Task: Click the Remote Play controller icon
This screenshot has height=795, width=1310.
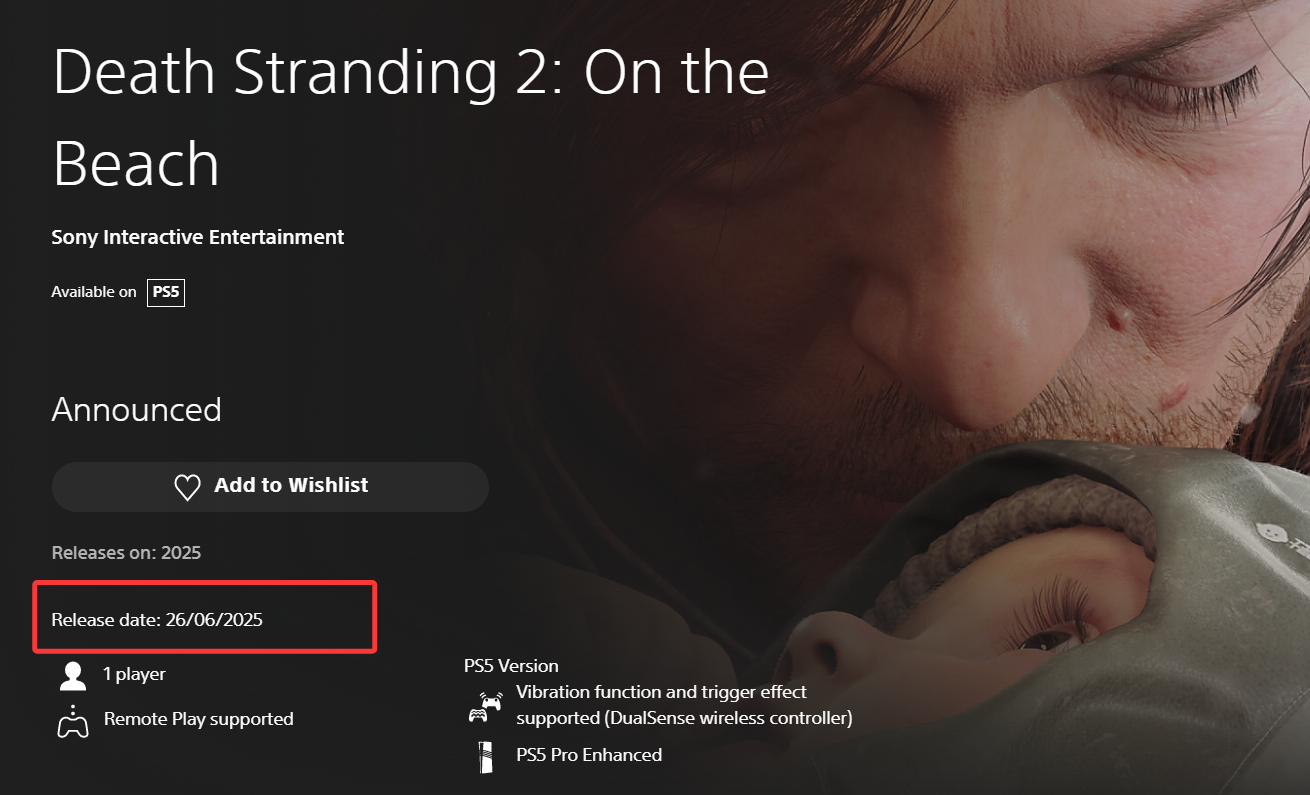Action: pyautogui.click(x=72, y=721)
